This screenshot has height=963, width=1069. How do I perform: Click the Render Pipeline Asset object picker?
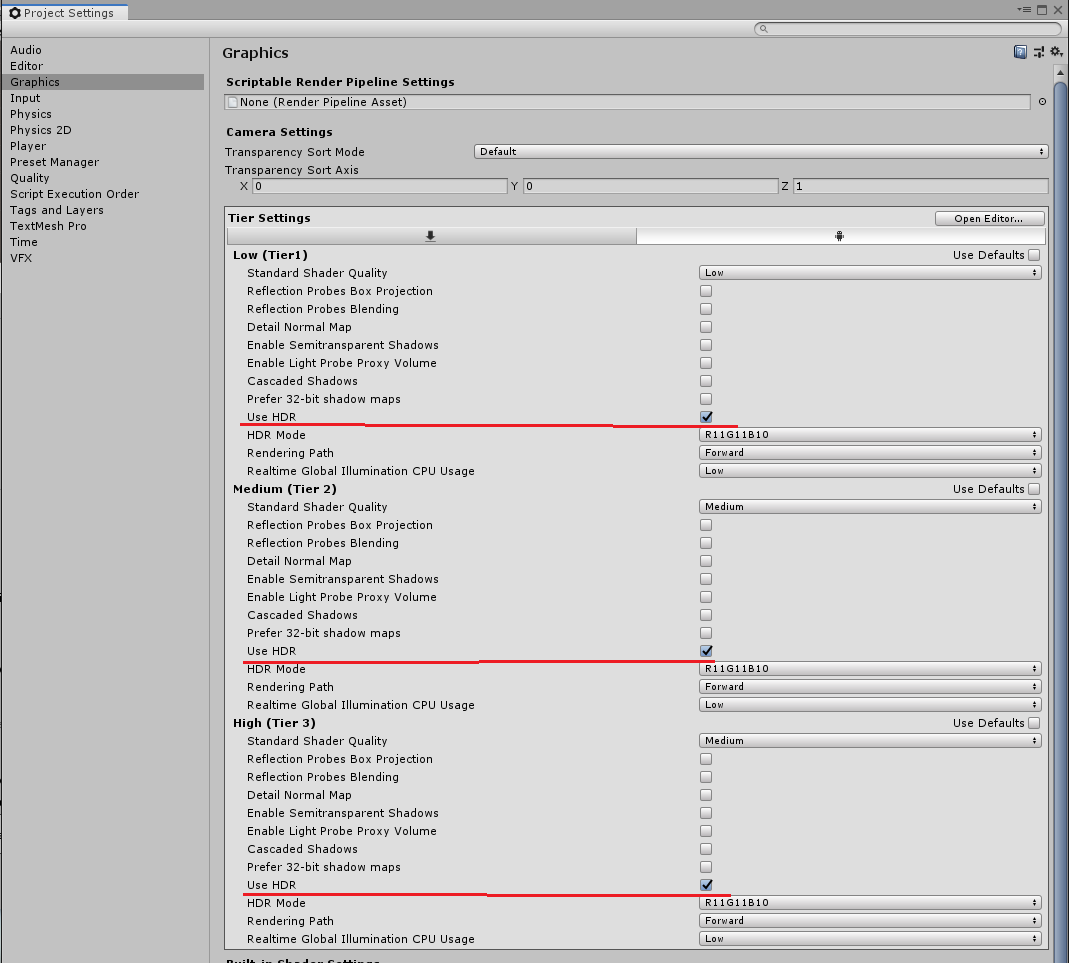(1042, 102)
